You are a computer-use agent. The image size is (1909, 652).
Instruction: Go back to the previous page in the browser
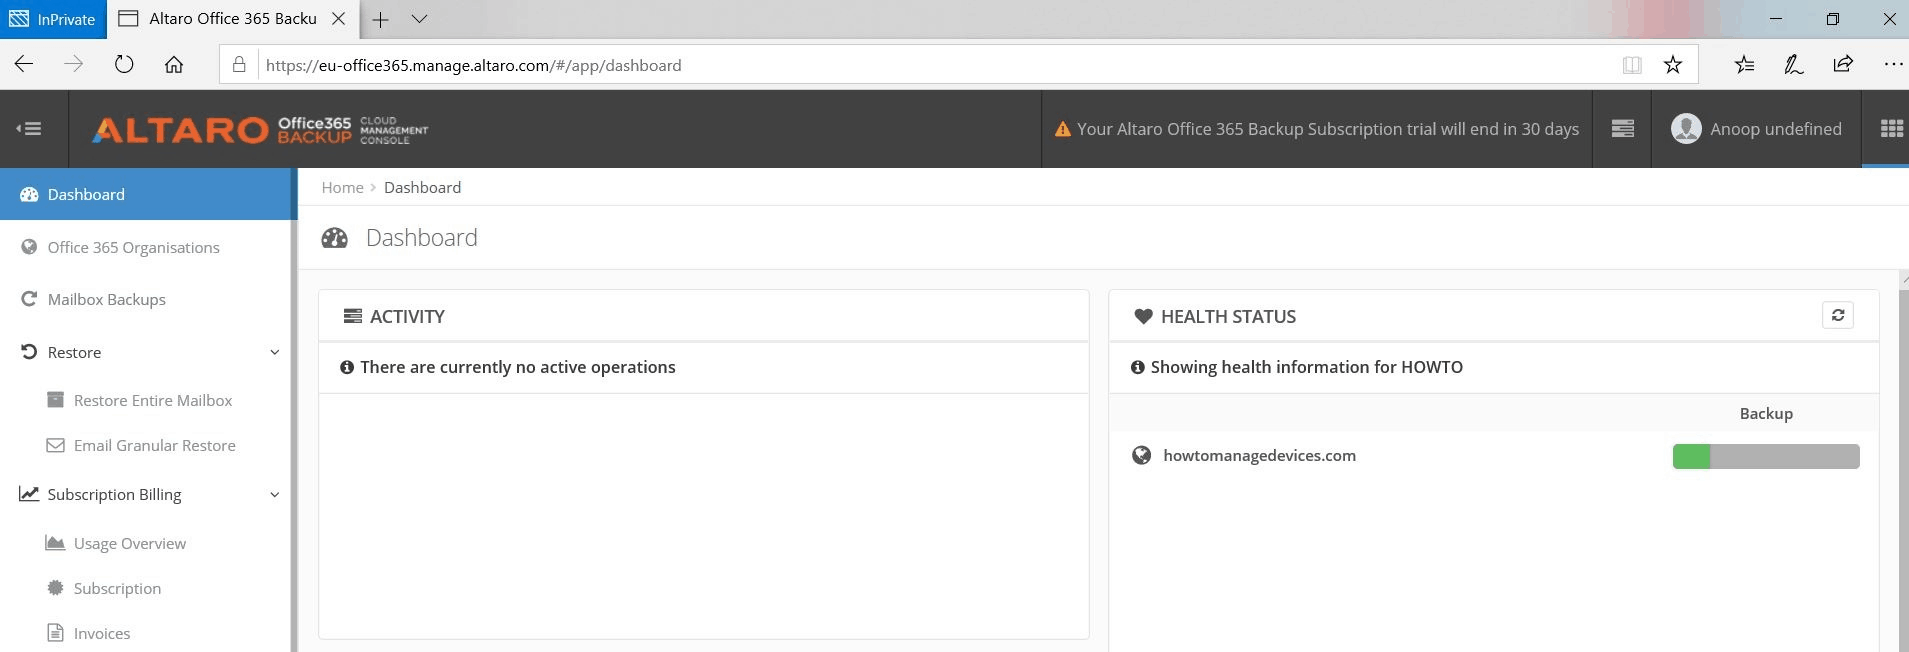[x=25, y=64]
